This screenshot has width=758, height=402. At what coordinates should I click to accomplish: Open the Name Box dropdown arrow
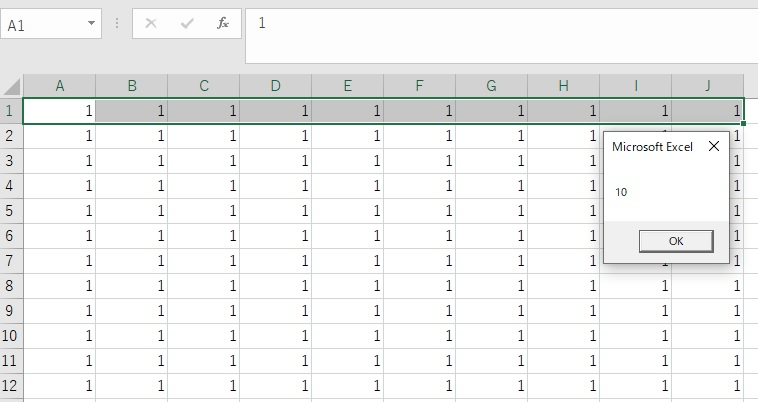[92, 24]
